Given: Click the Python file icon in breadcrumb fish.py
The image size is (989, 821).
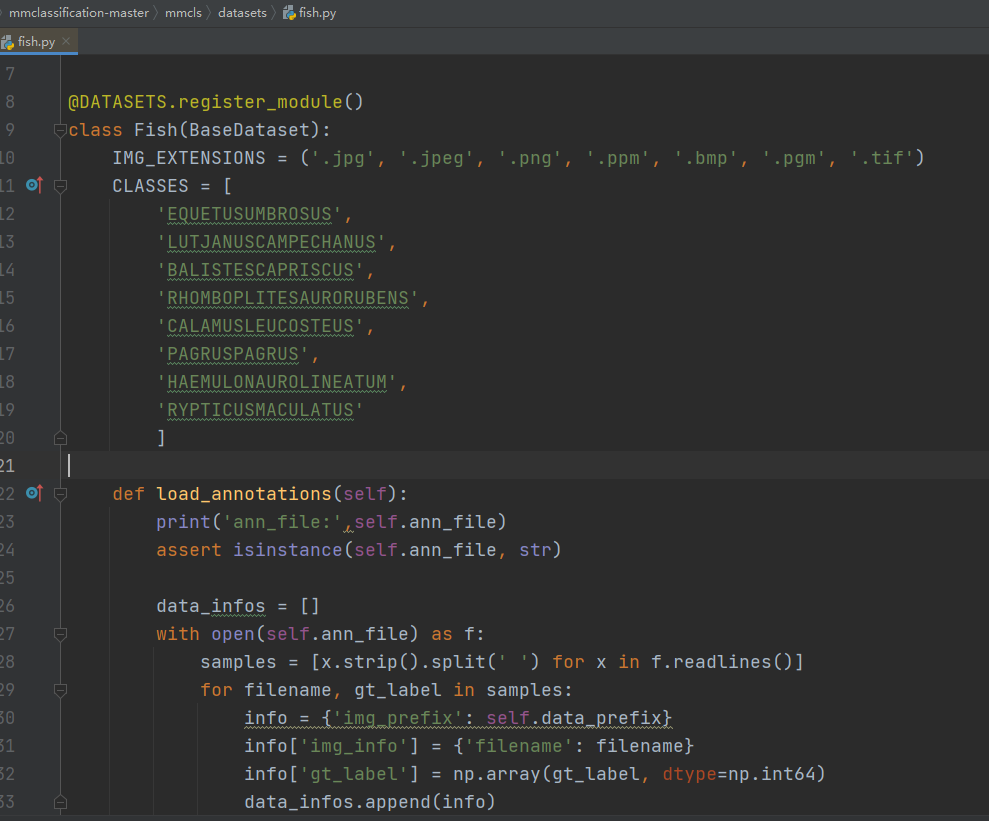Looking at the screenshot, I should pyautogui.click(x=289, y=13).
